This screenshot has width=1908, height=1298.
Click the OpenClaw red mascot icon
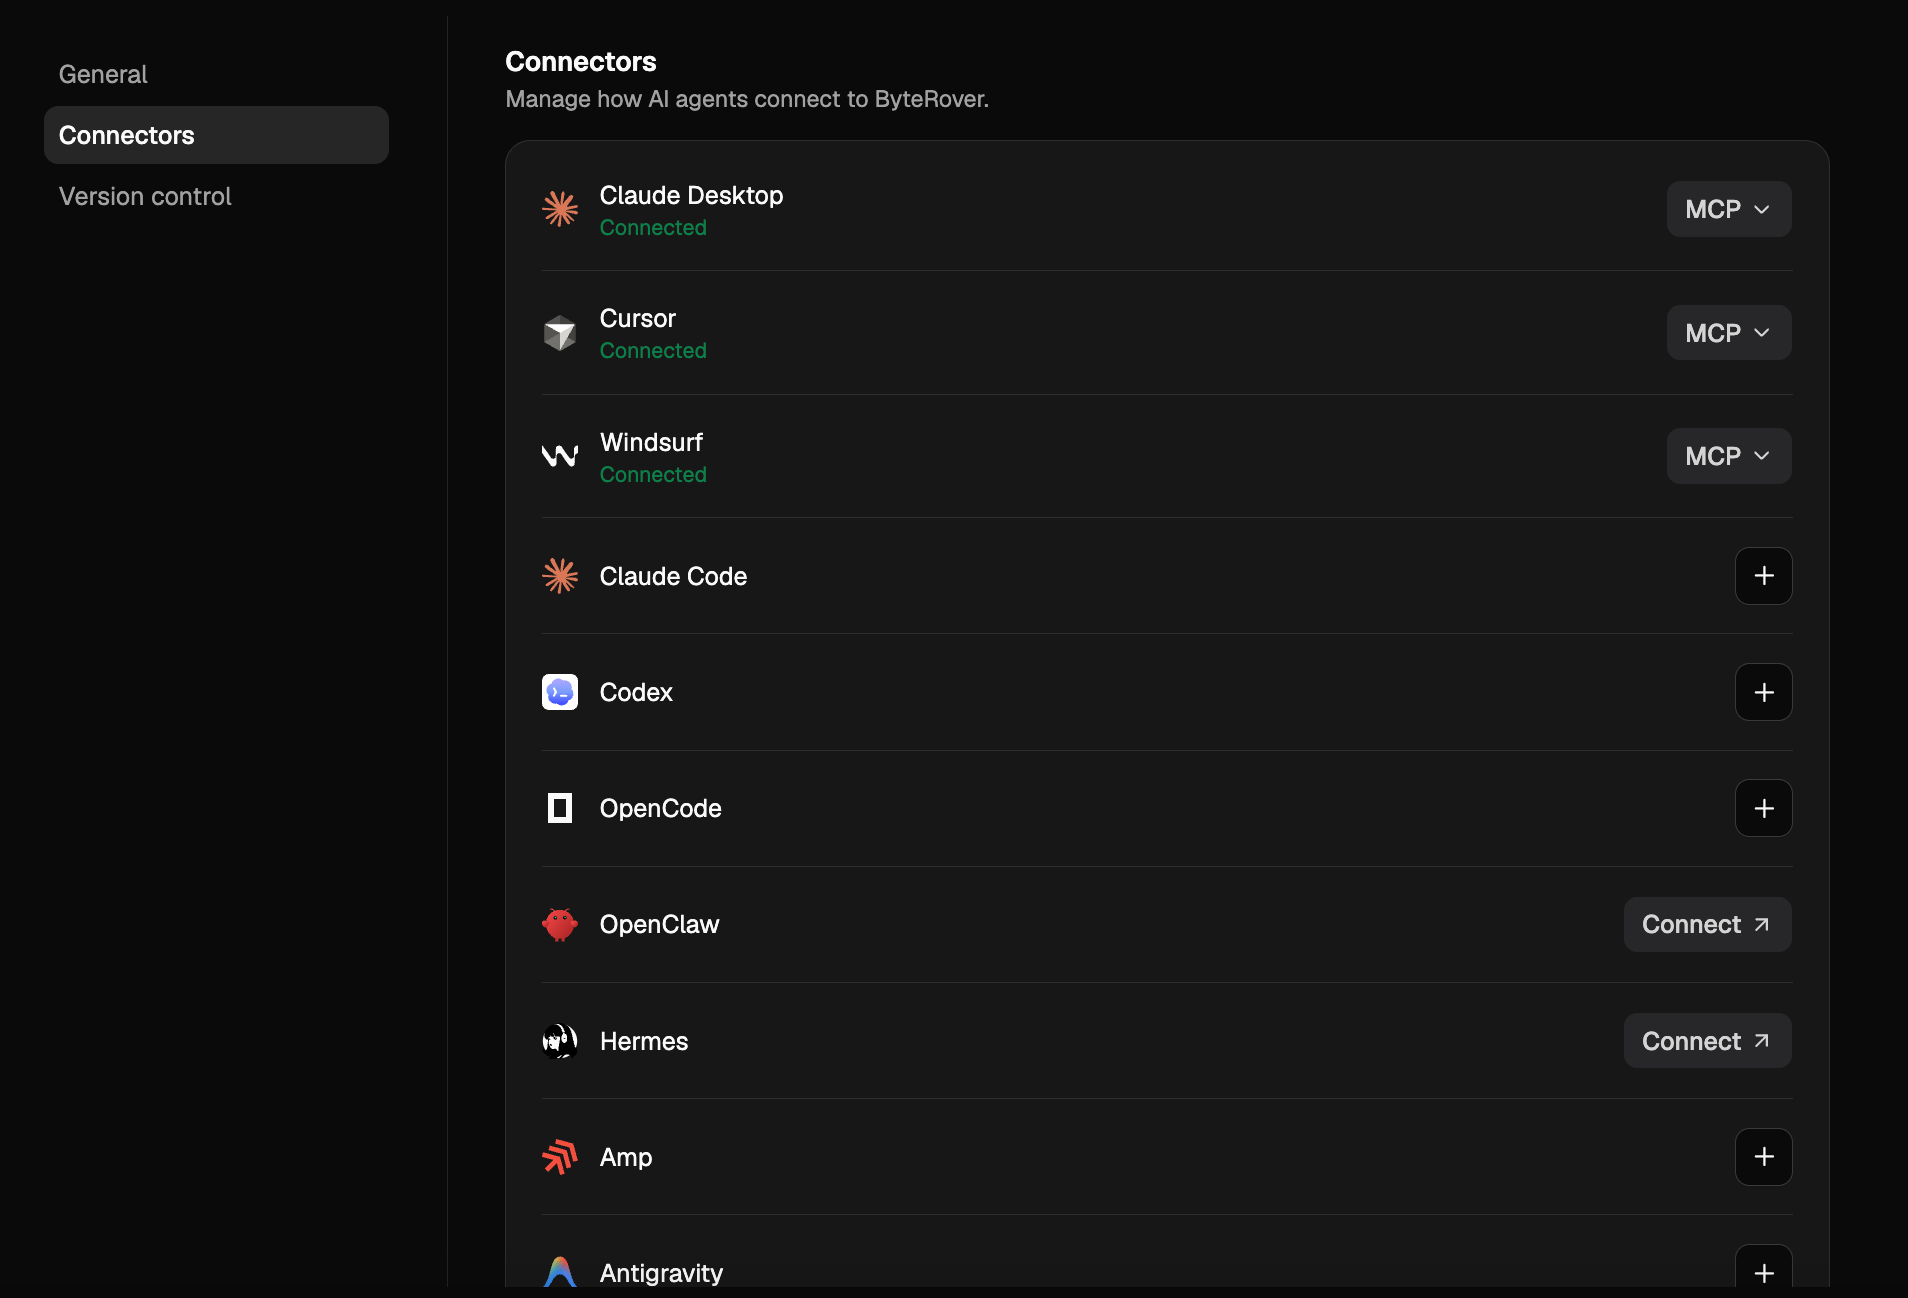pyautogui.click(x=560, y=924)
